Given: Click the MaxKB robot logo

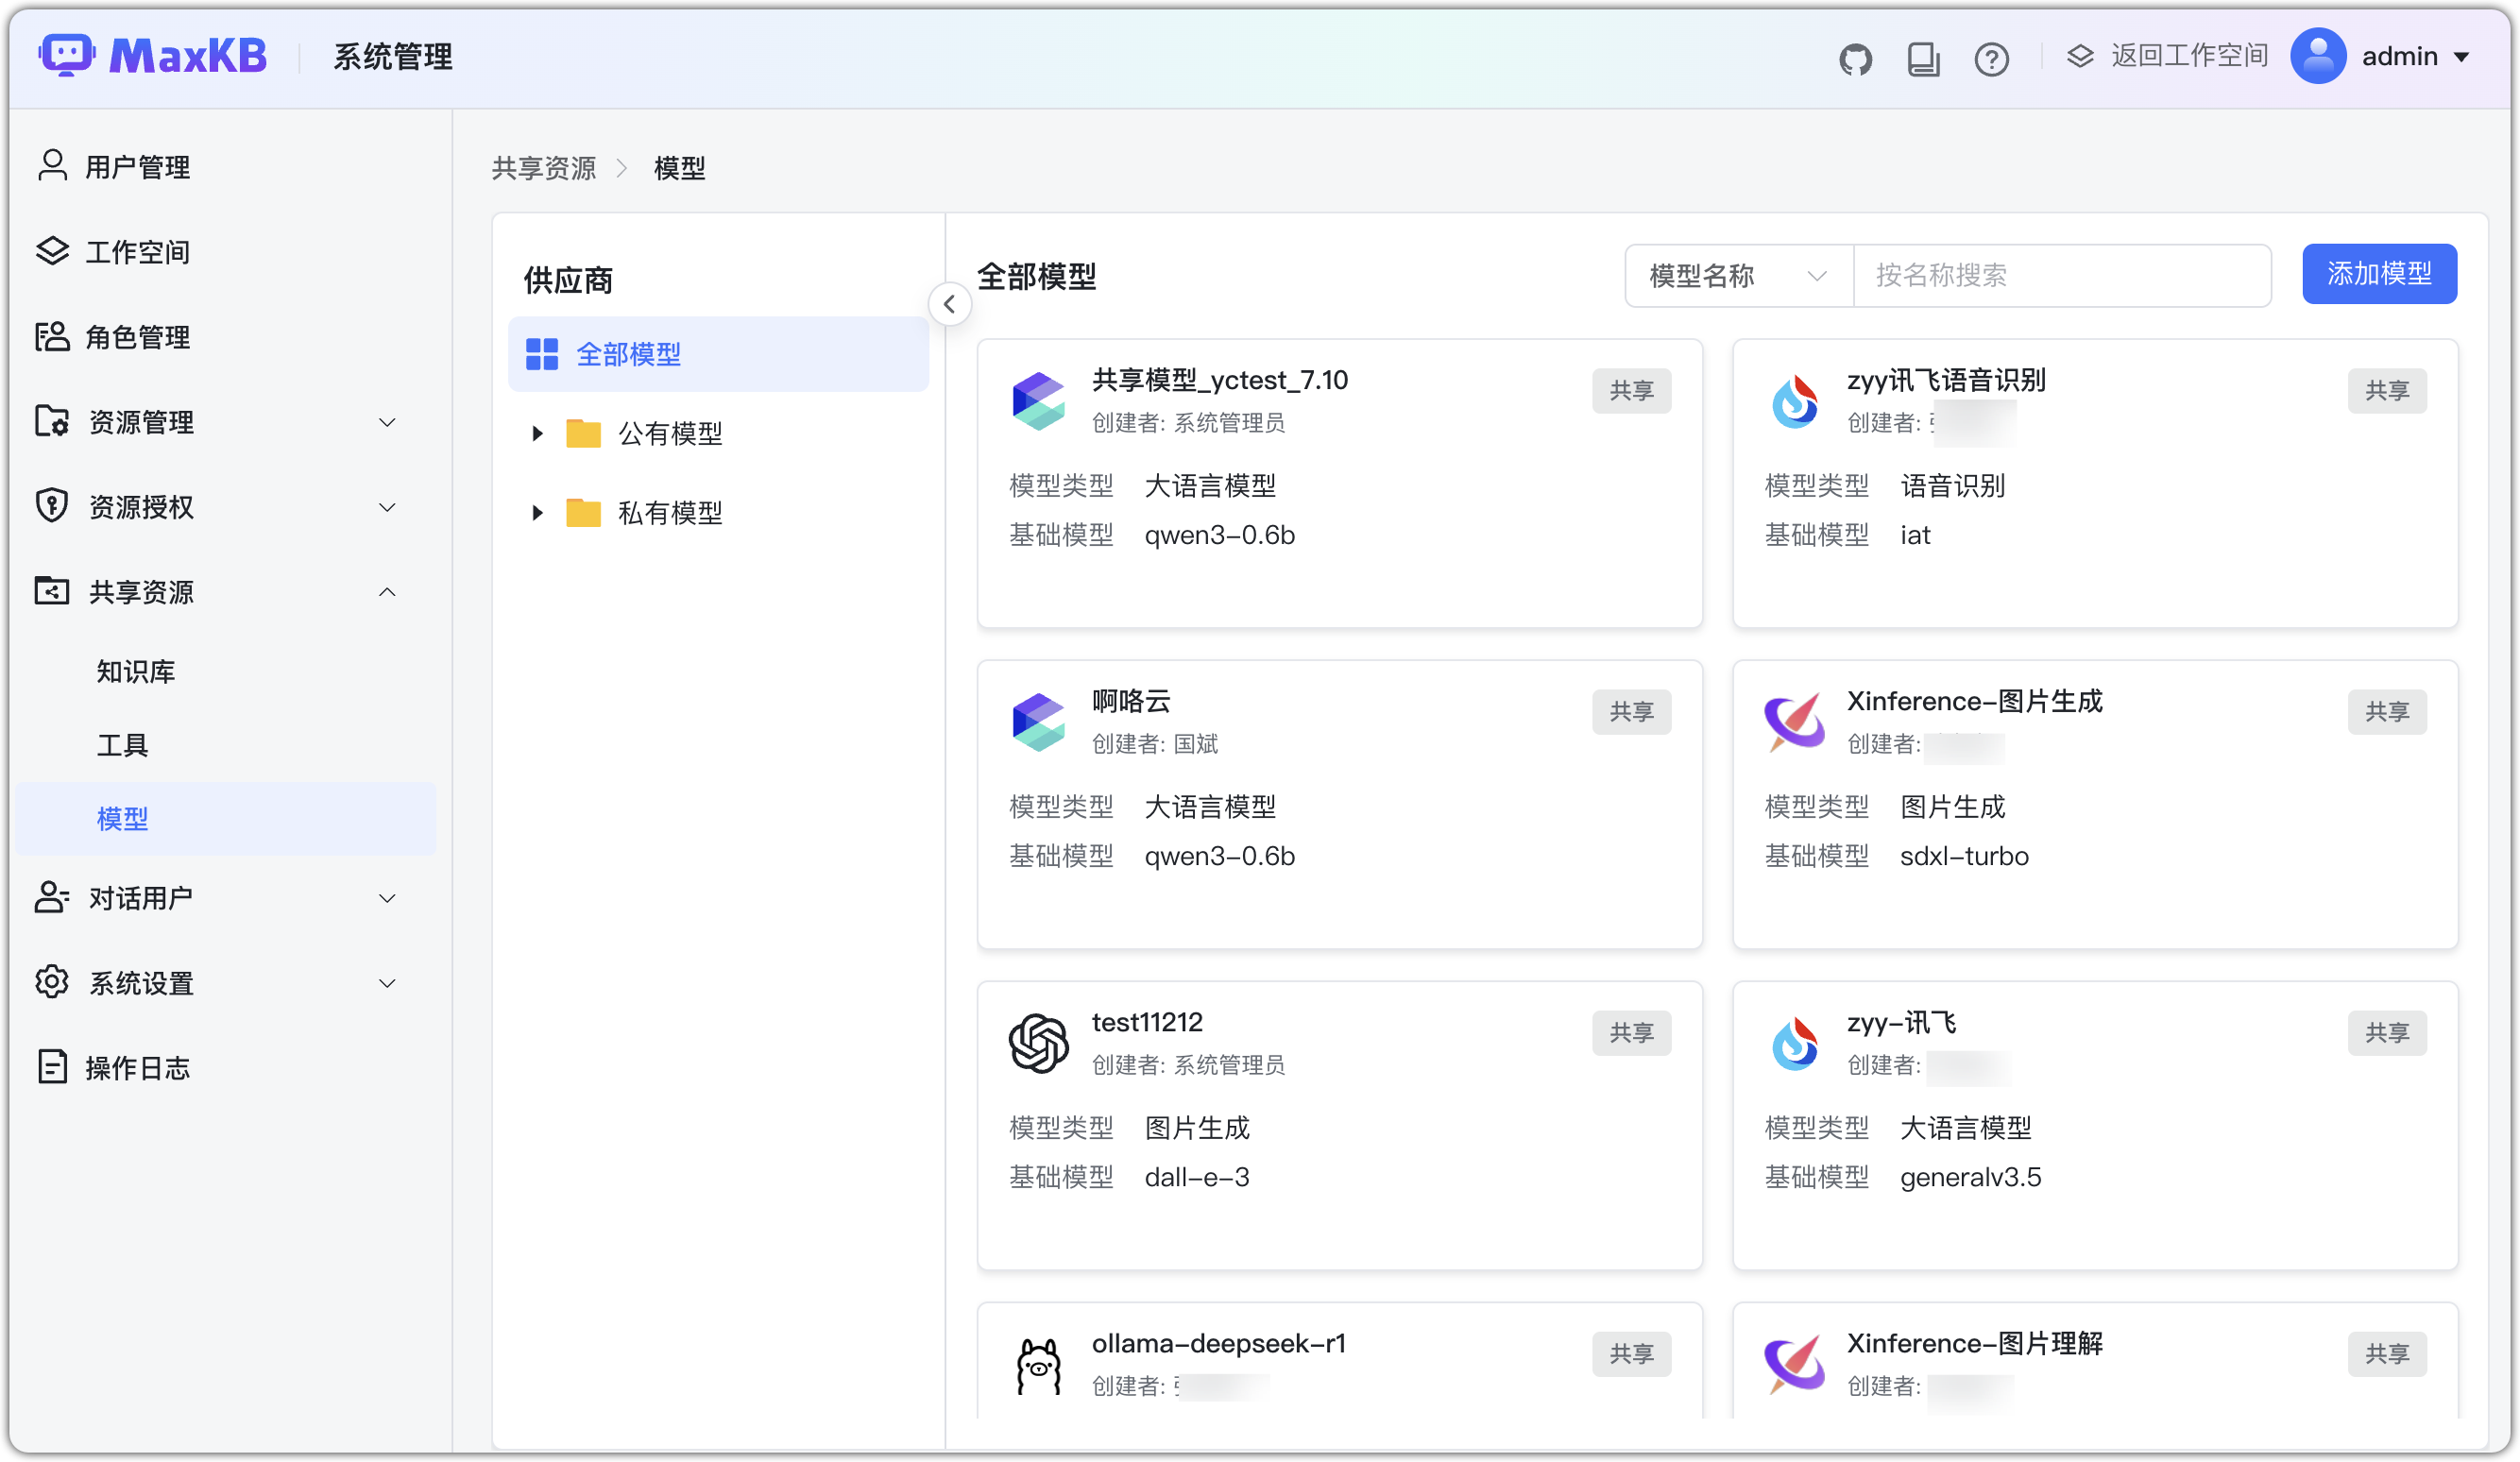Looking at the screenshot, I should click(67, 55).
